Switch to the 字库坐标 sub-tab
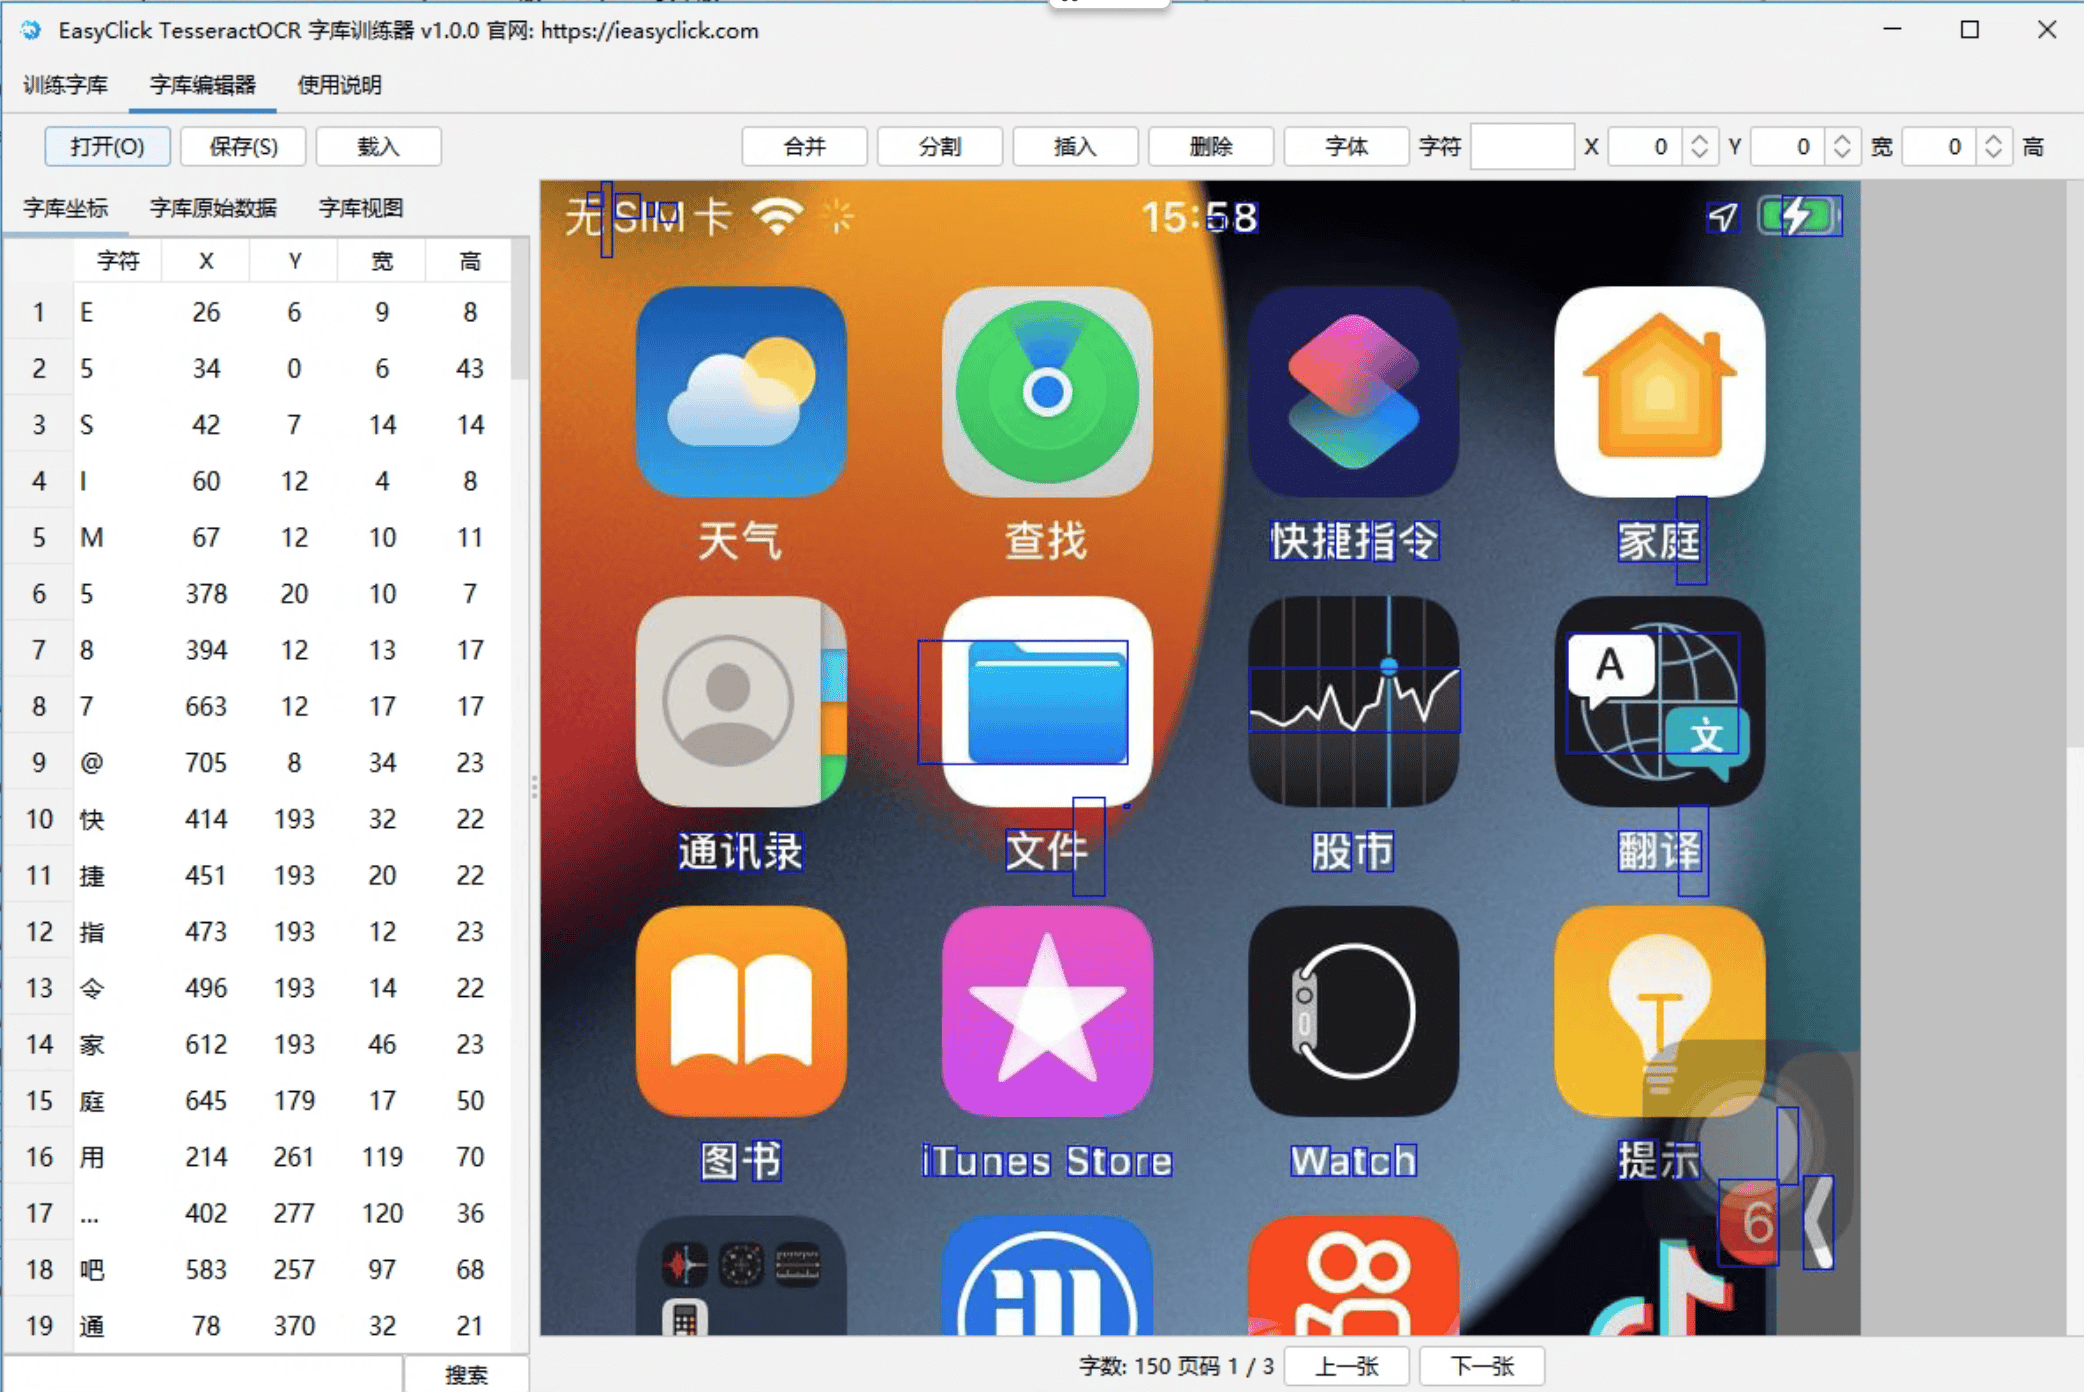 coord(66,208)
